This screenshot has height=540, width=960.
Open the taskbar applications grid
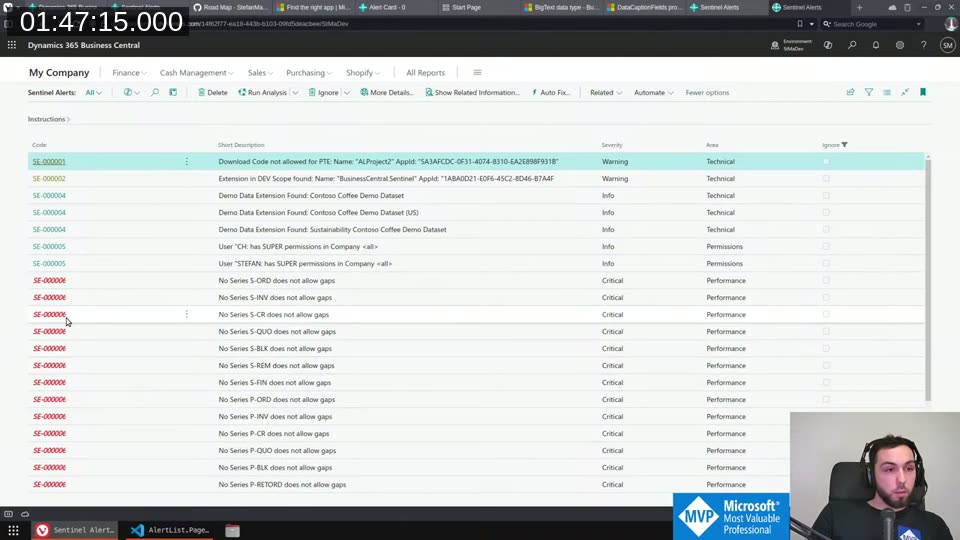13,530
